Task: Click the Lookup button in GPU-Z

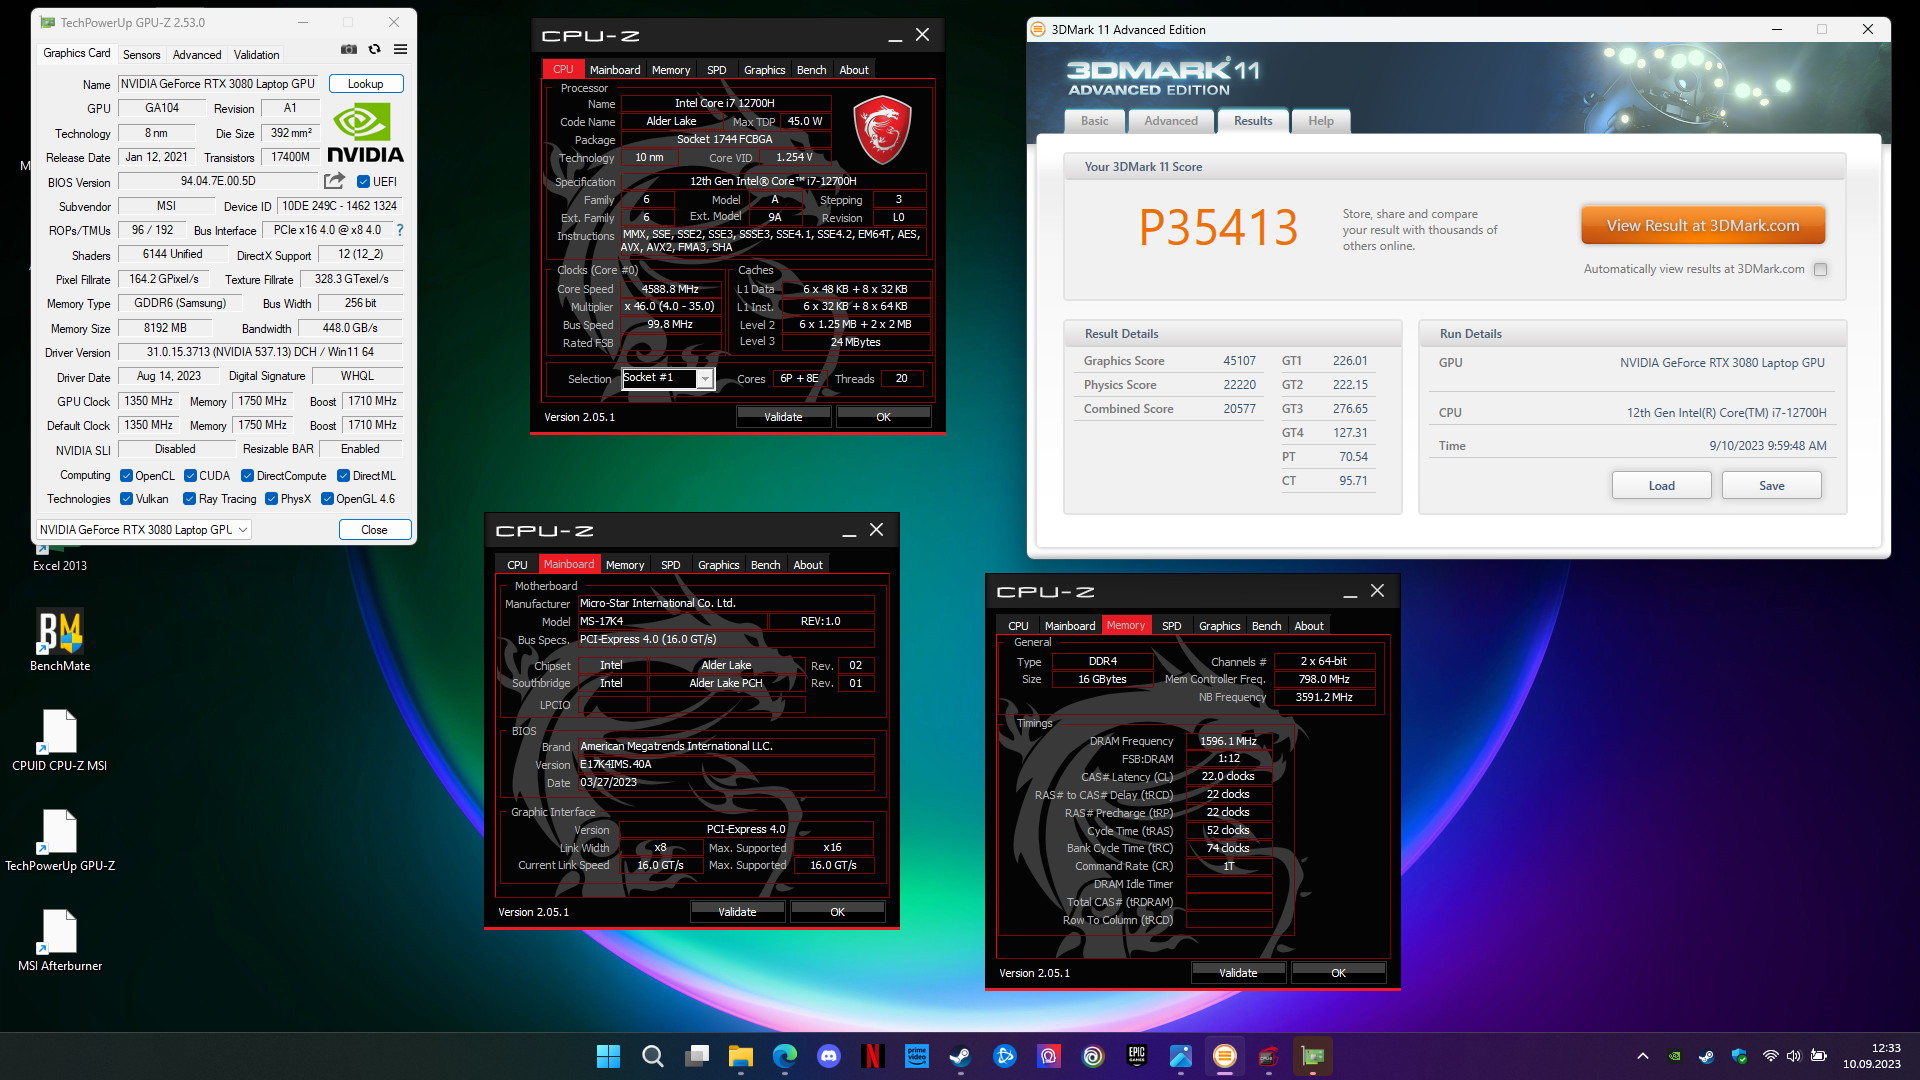Action: coord(366,84)
